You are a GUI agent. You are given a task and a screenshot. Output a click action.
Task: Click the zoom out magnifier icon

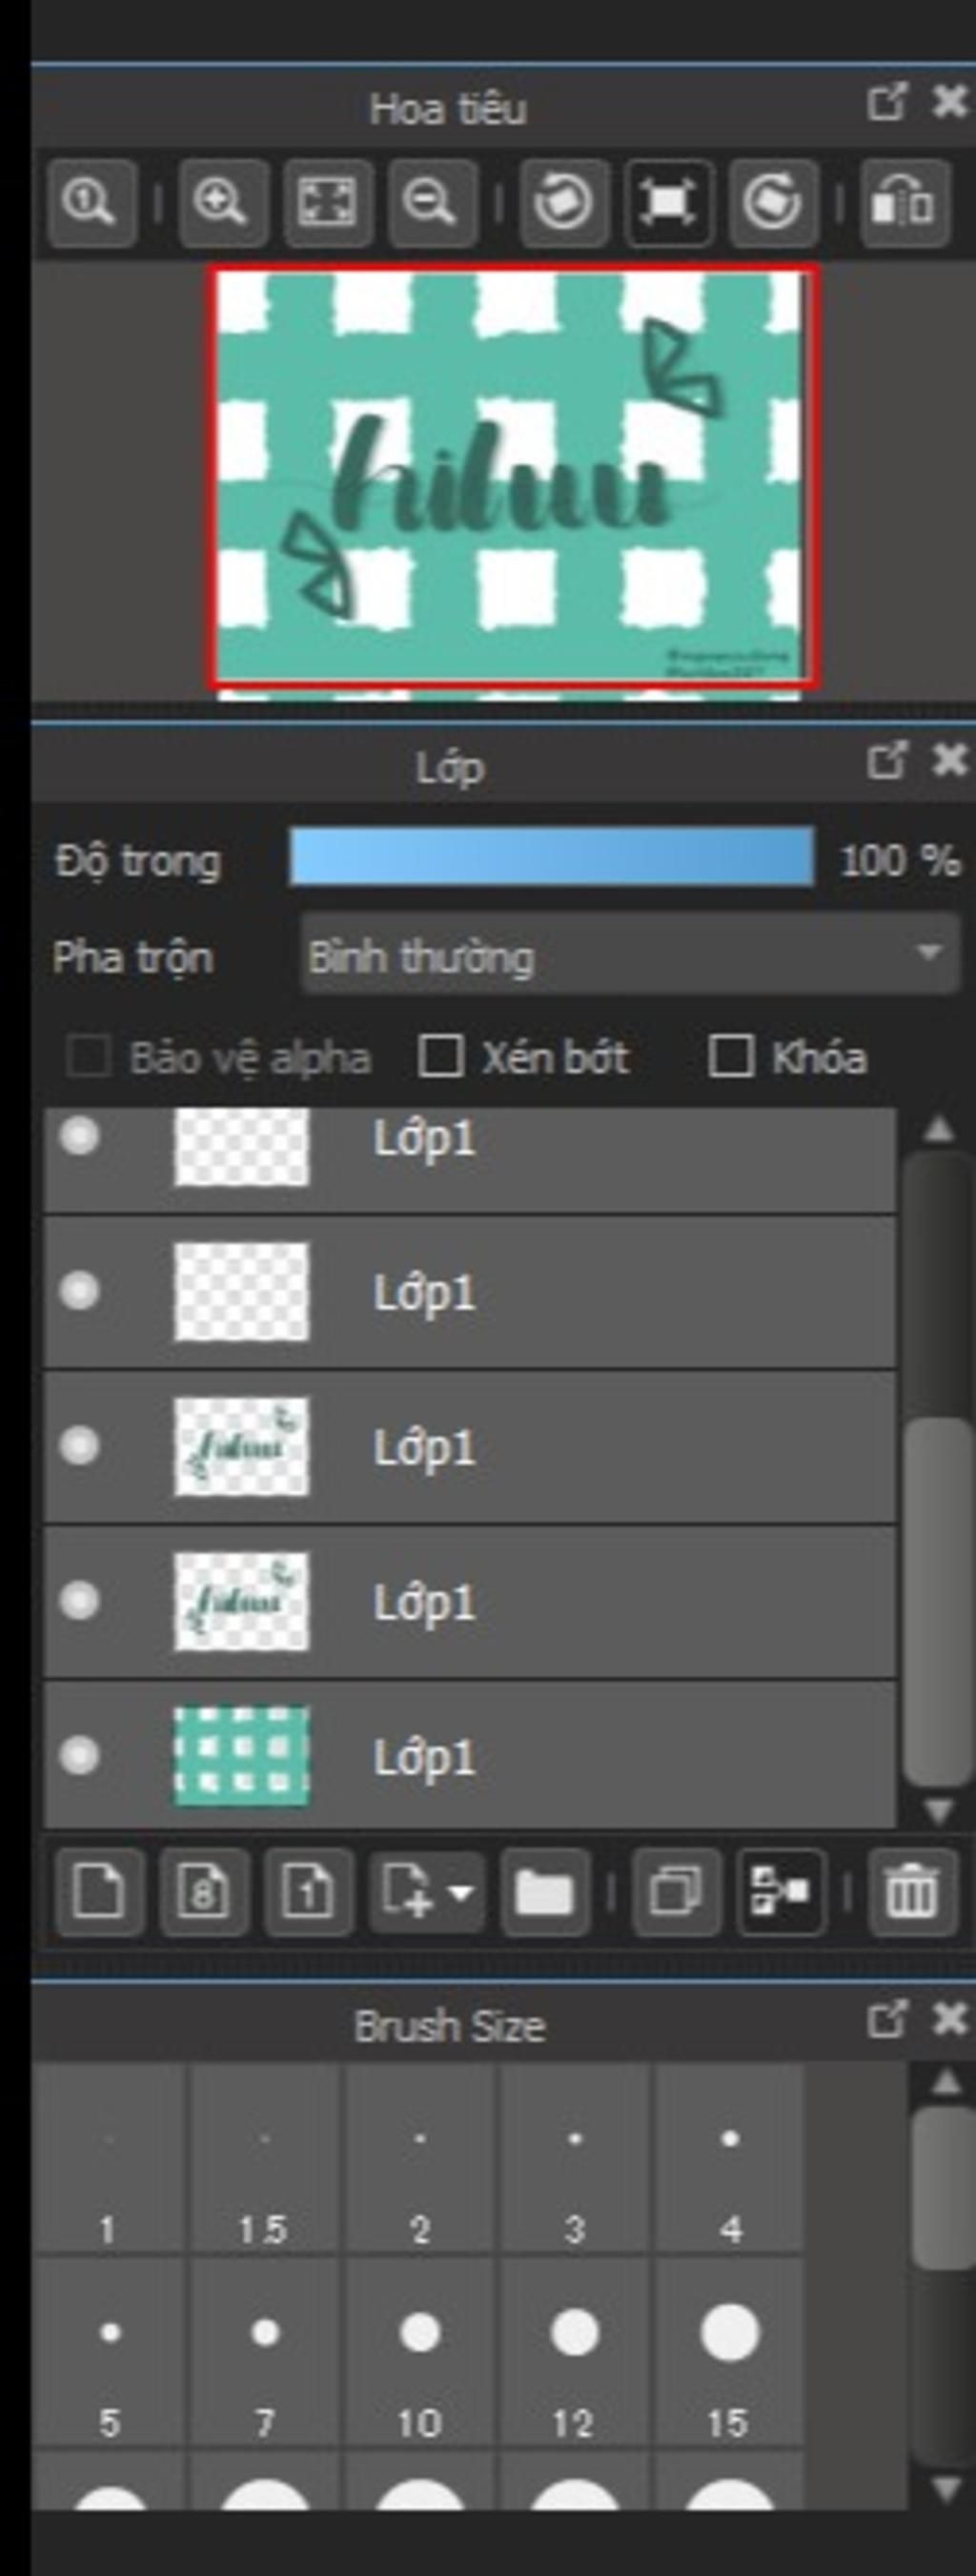(432, 203)
